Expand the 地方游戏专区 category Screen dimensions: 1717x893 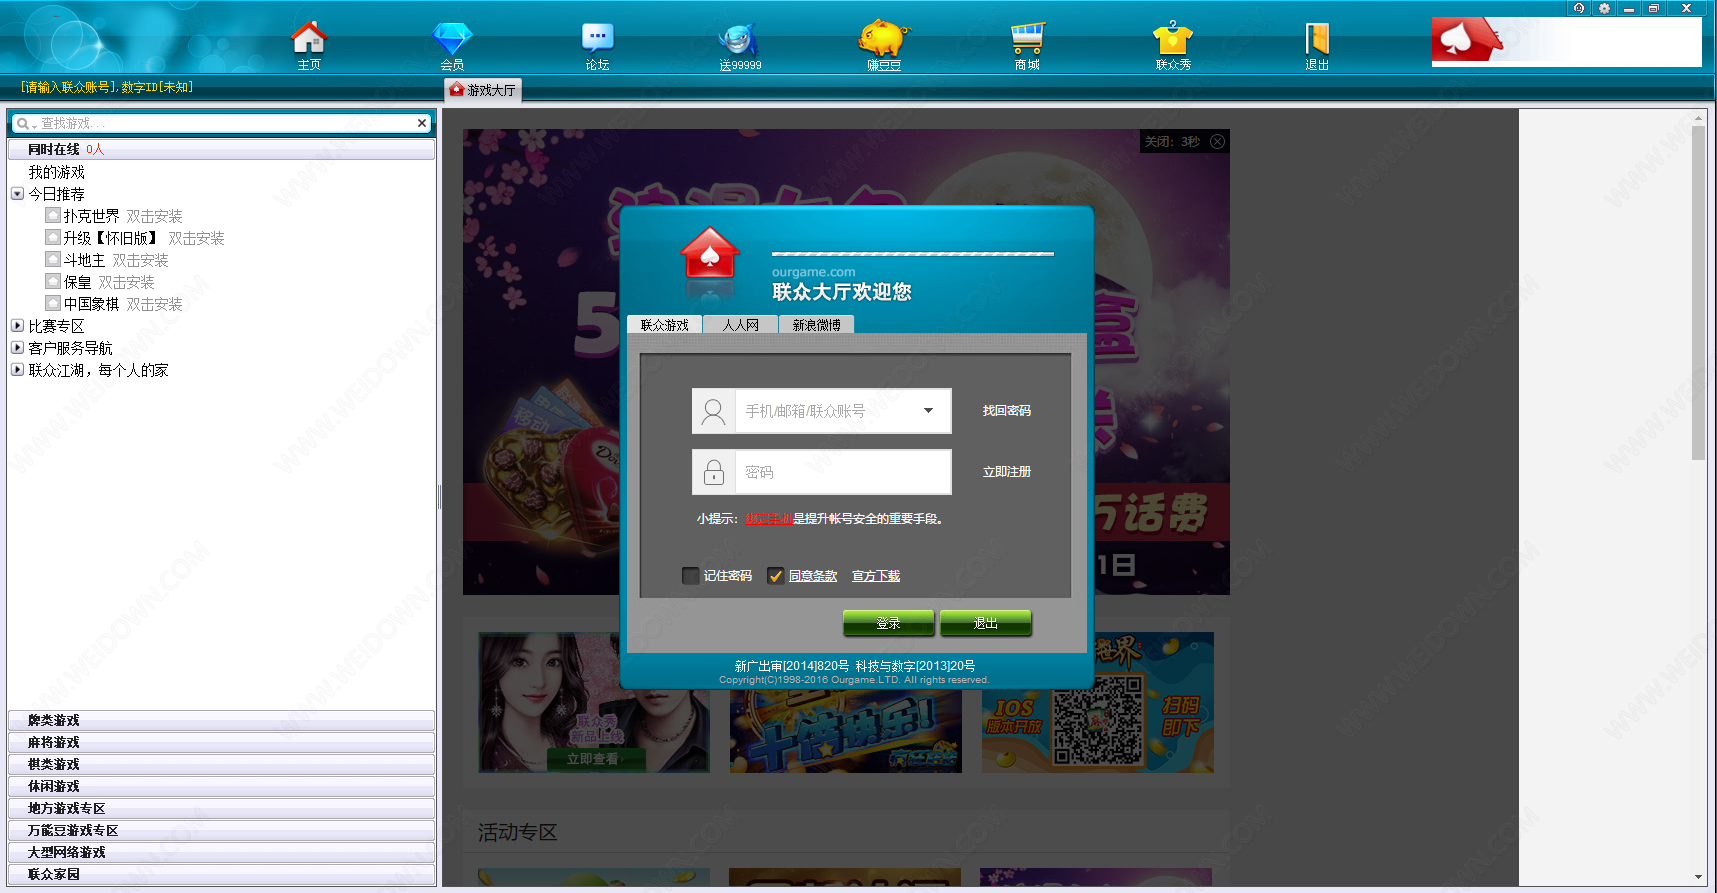coord(221,808)
